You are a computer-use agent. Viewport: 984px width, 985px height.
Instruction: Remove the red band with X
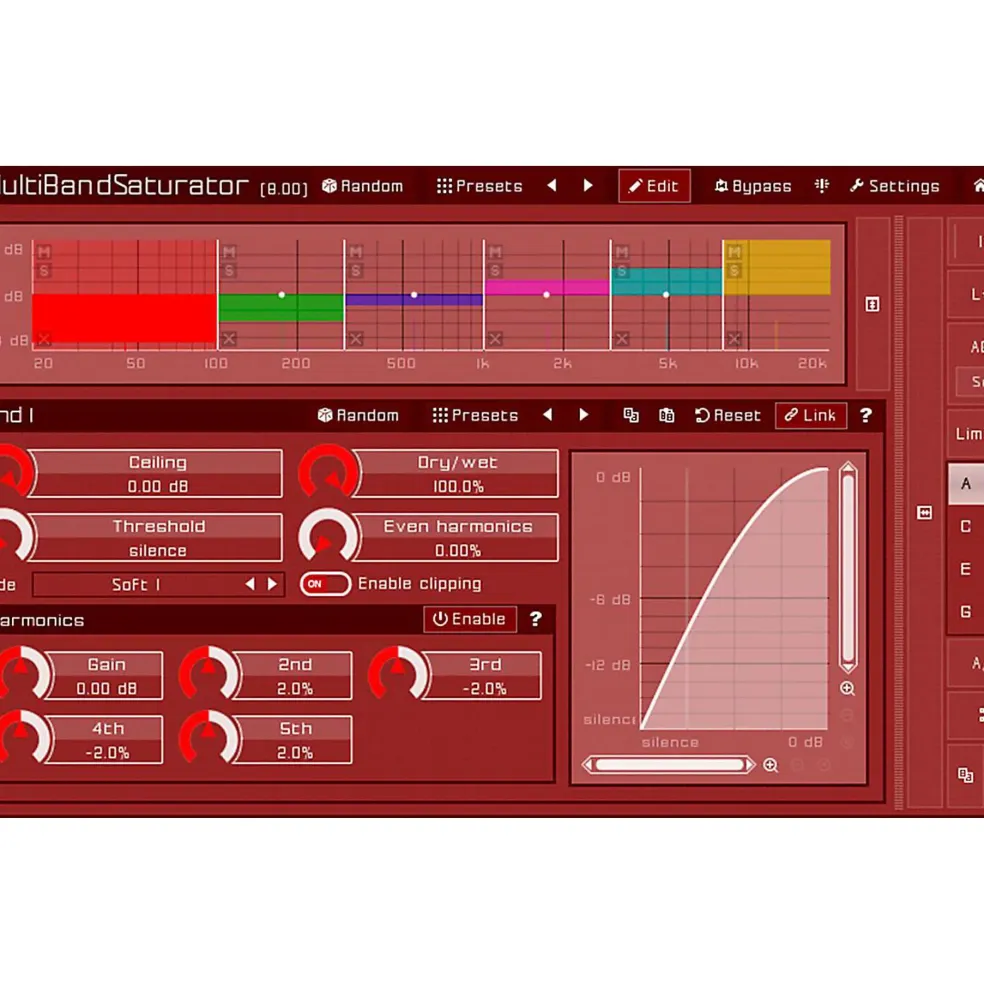(x=44, y=339)
